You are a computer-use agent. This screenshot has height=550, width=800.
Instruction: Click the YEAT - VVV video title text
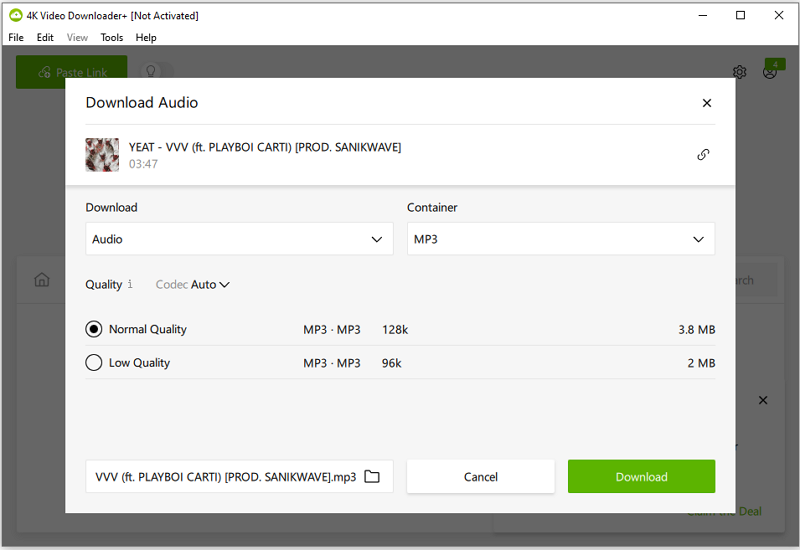pos(265,147)
